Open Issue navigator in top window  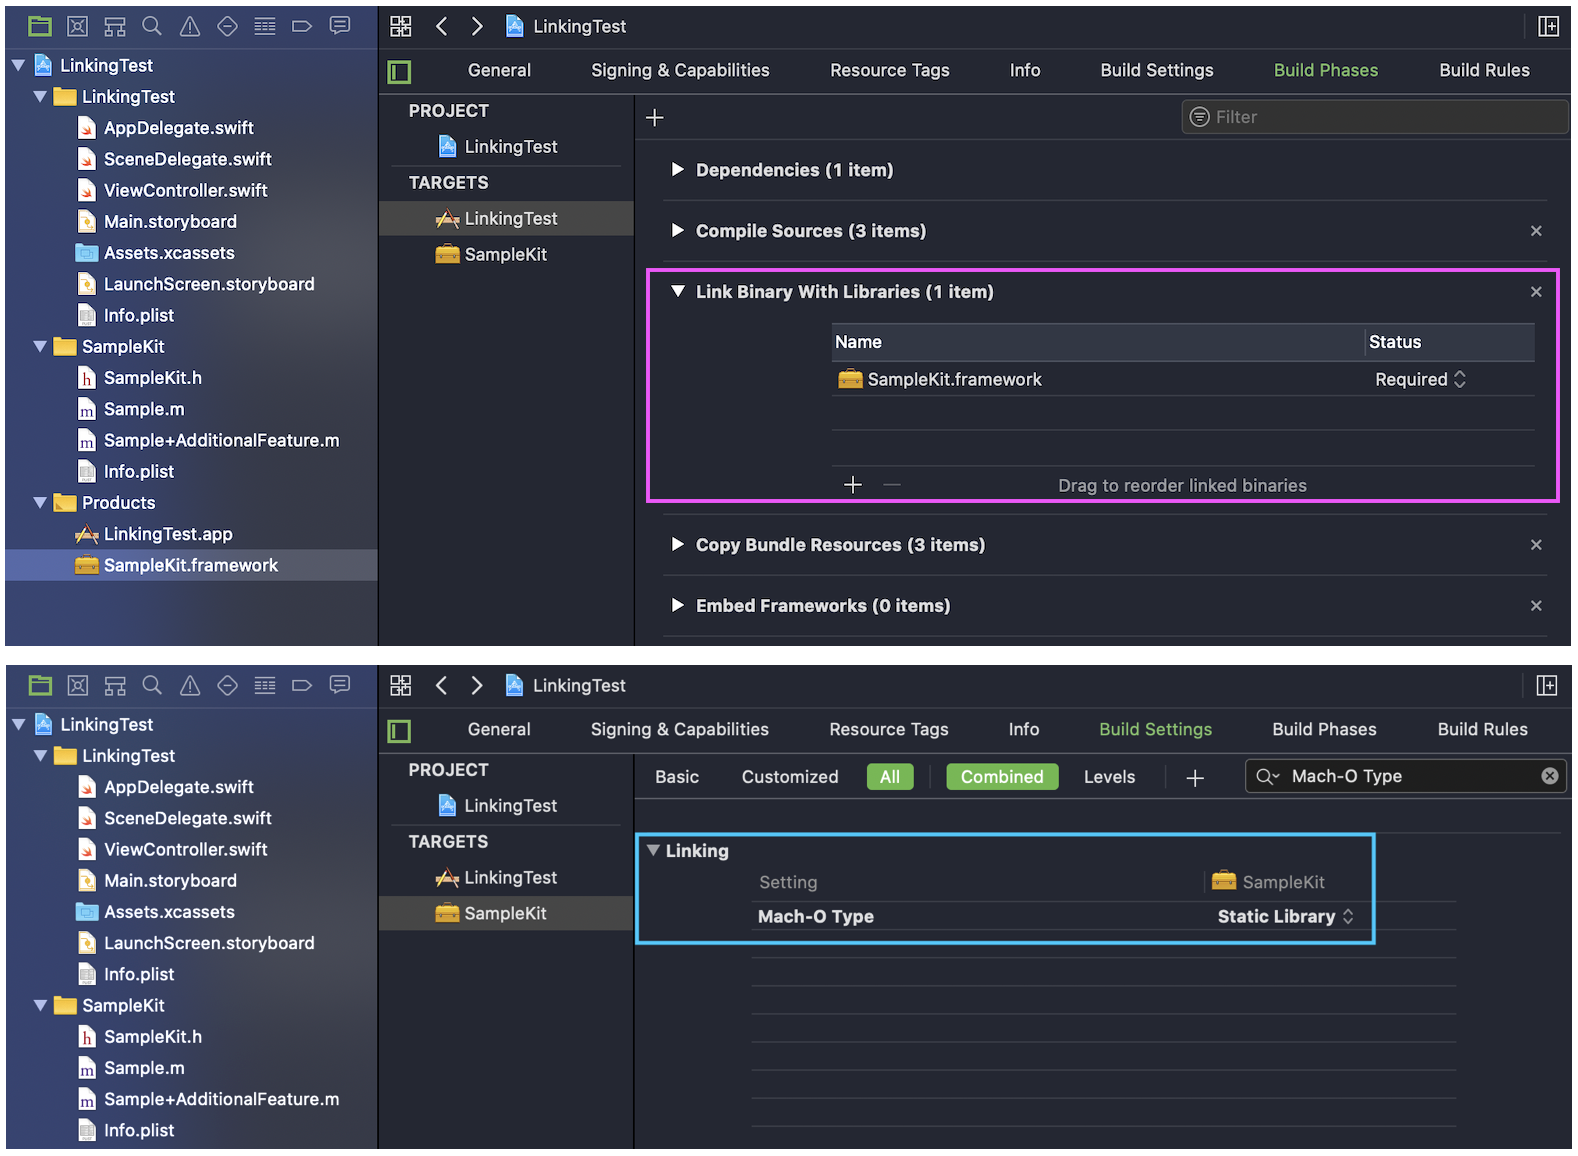[190, 26]
